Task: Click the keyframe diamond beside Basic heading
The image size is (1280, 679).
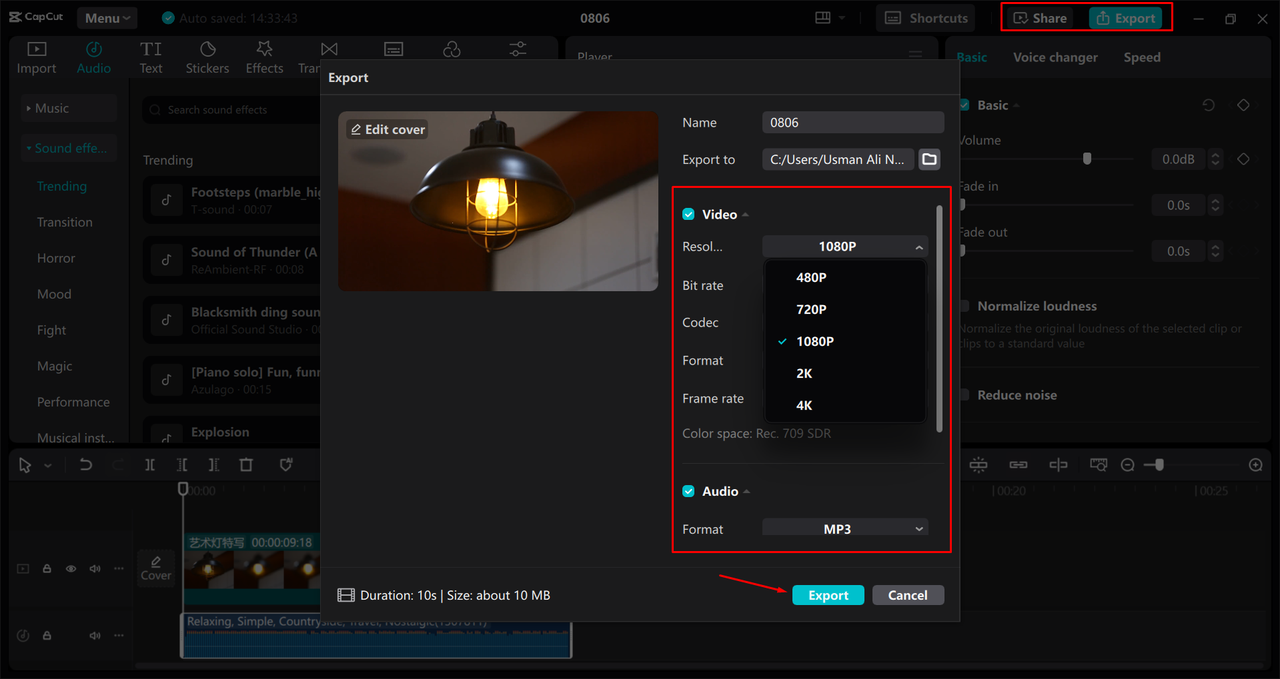Action: pyautogui.click(x=1243, y=105)
